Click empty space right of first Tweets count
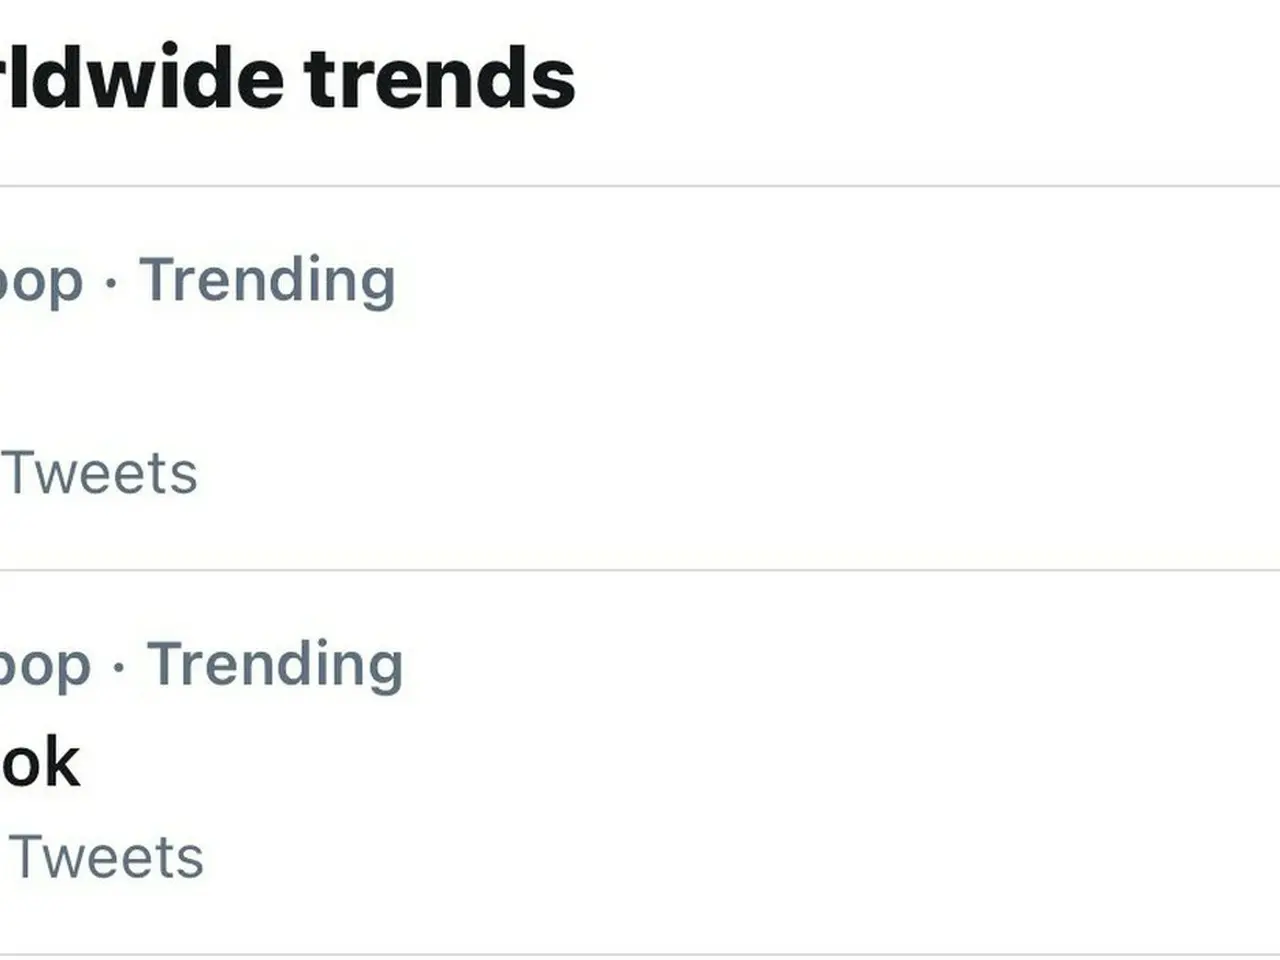The width and height of the screenshot is (1280, 960). coord(700,473)
